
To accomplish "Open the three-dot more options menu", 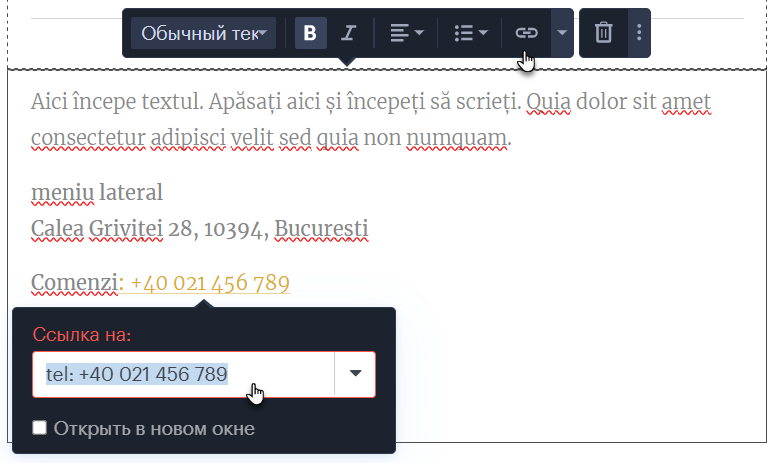I will [x=639, y=33].
